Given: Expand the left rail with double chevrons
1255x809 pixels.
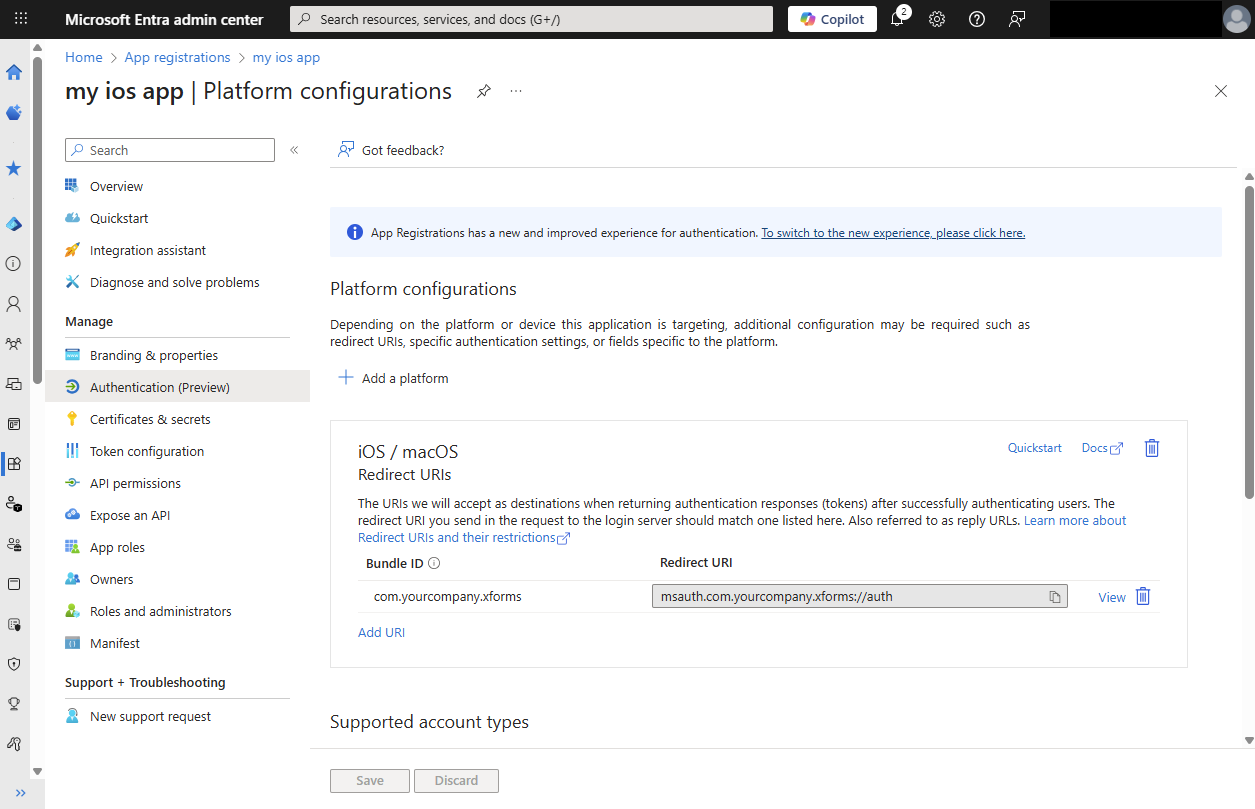Looking at the screenshot, I should click(21, 793).
